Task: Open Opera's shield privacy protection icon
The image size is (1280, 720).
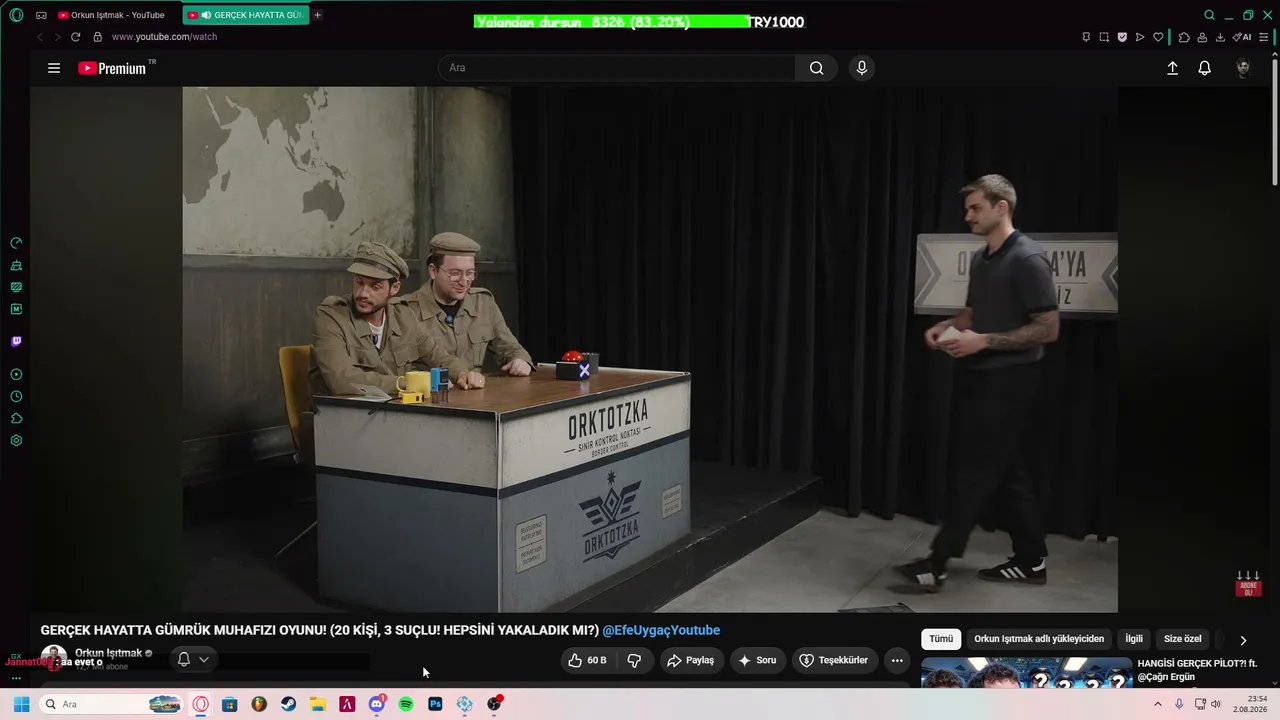Action: point(1122,37)
